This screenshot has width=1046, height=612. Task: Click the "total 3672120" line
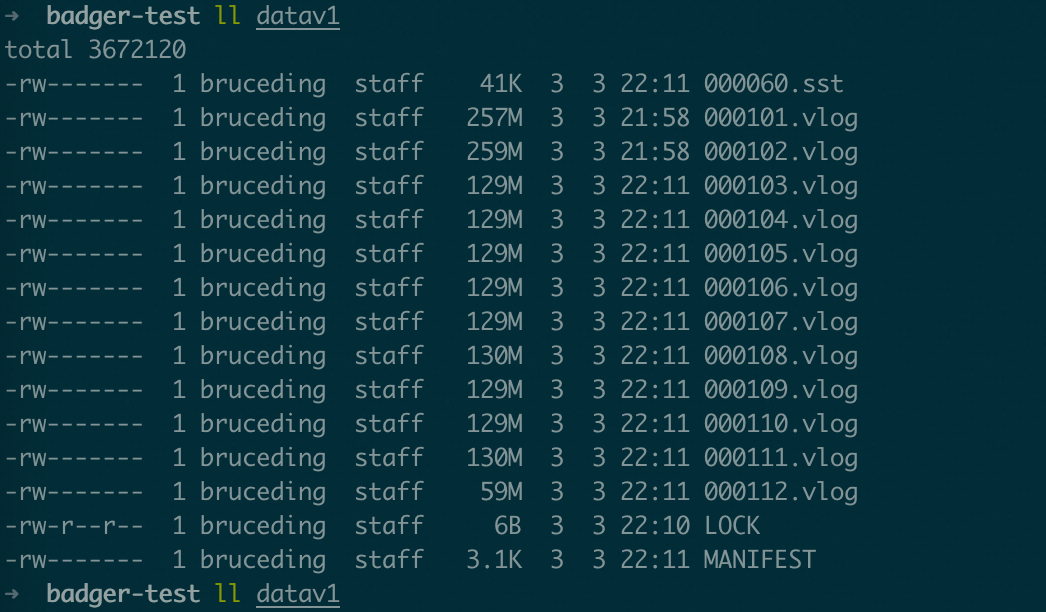point(95,50)
